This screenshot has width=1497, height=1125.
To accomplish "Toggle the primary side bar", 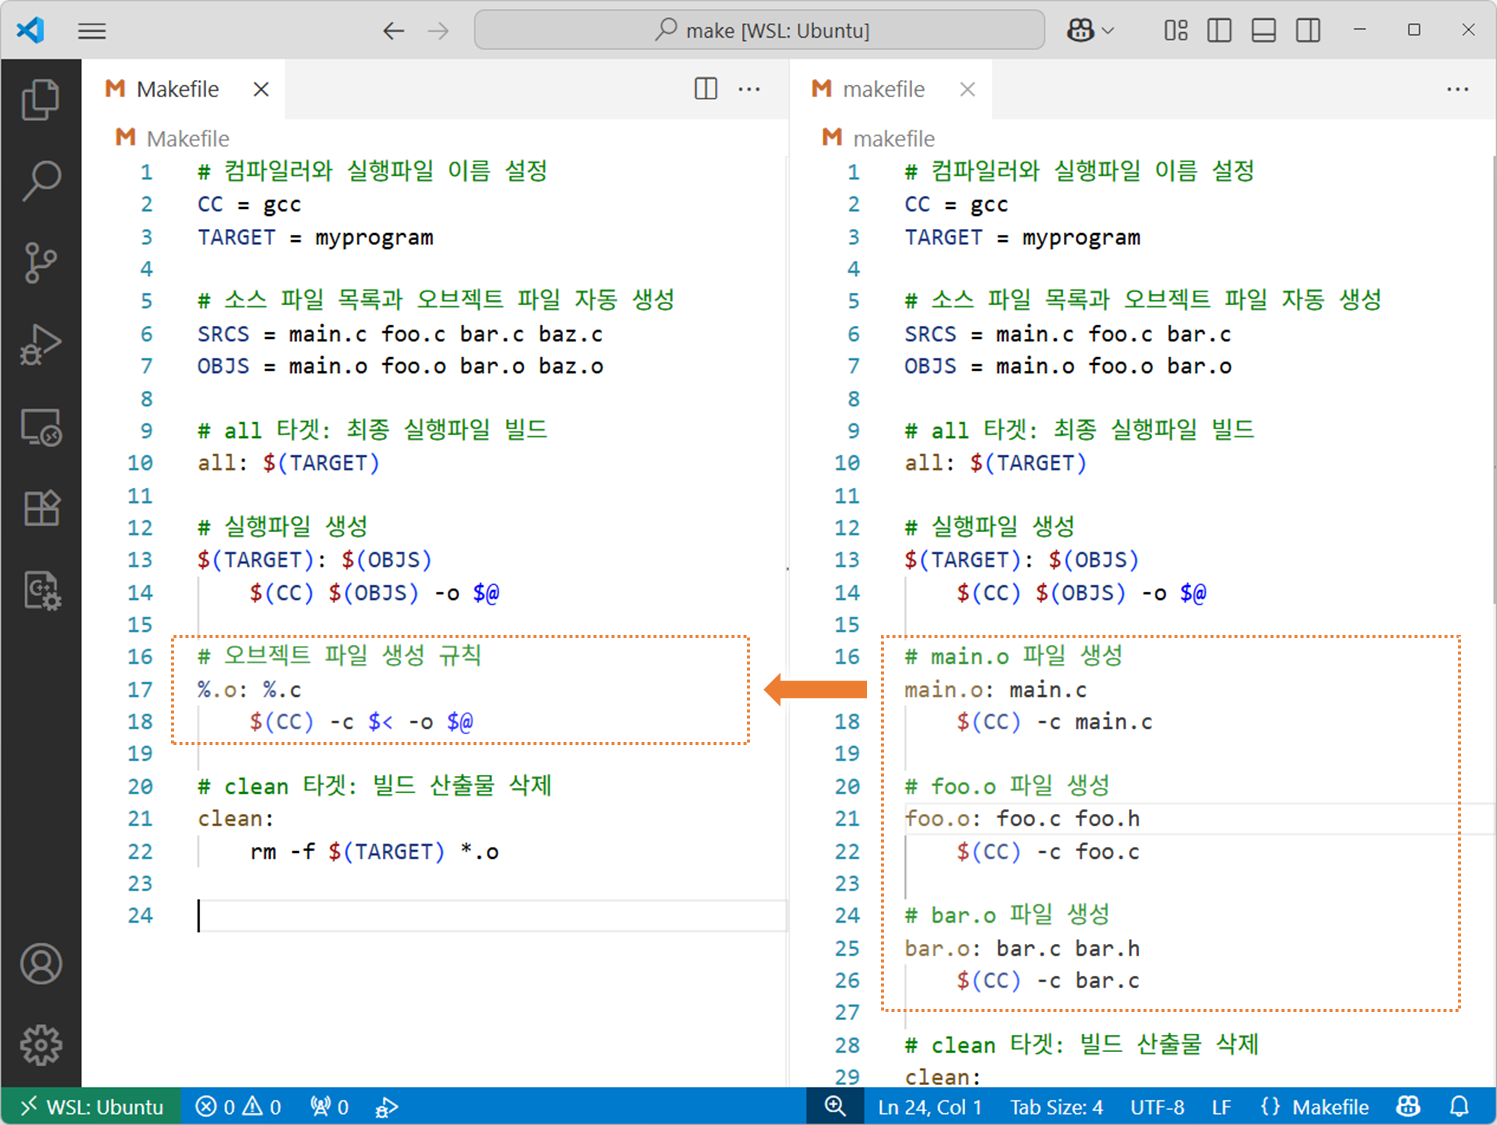I will point(1220,30).
